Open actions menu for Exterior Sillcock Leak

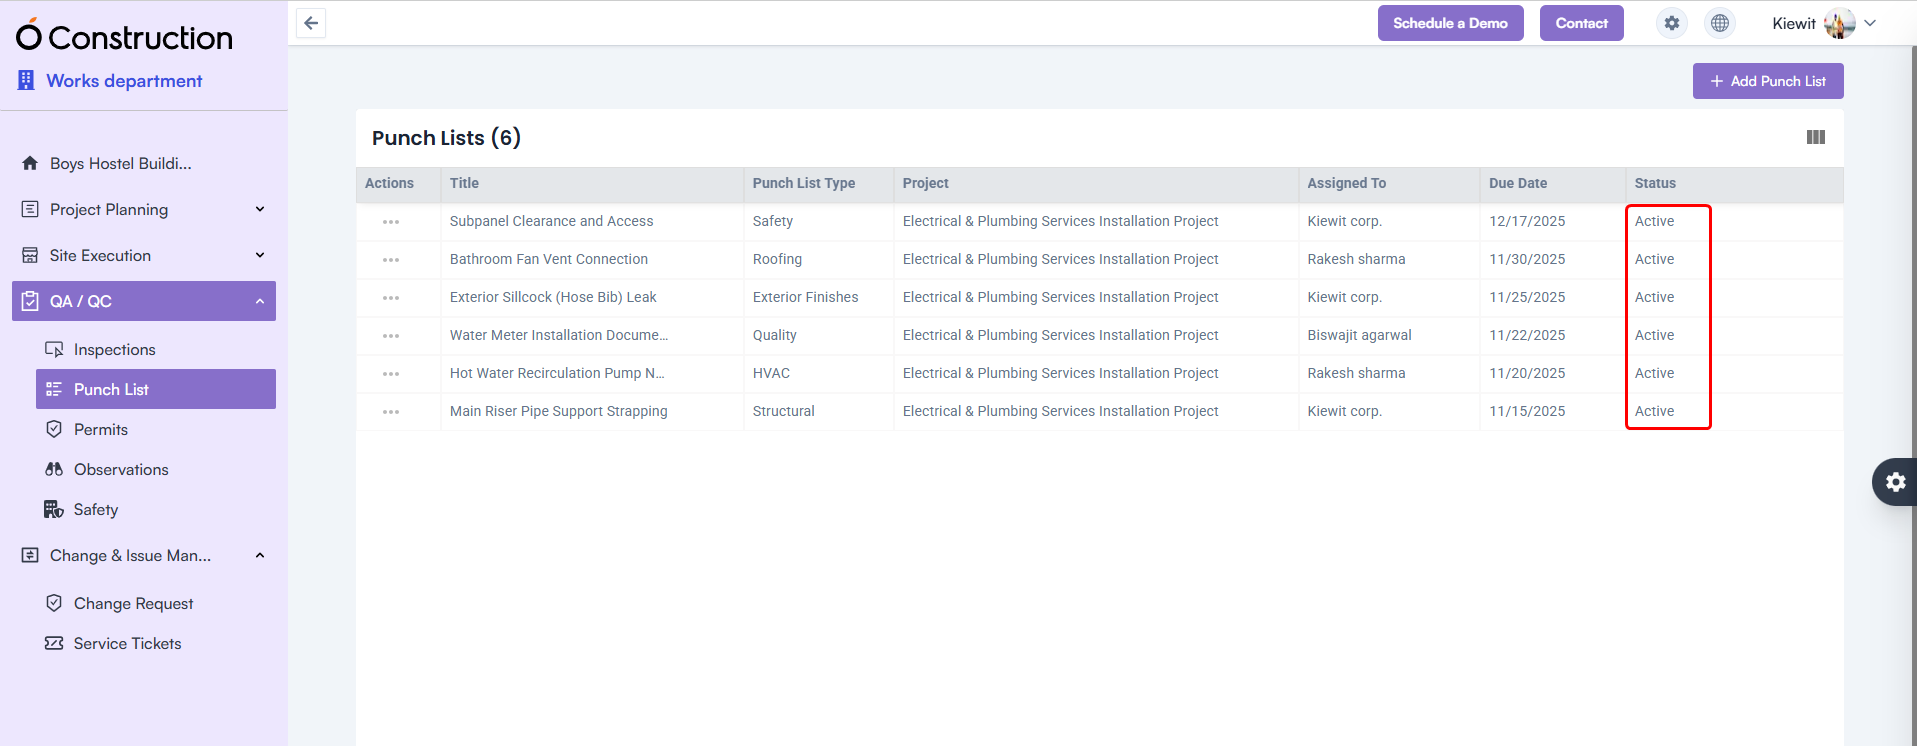(391, 298)
